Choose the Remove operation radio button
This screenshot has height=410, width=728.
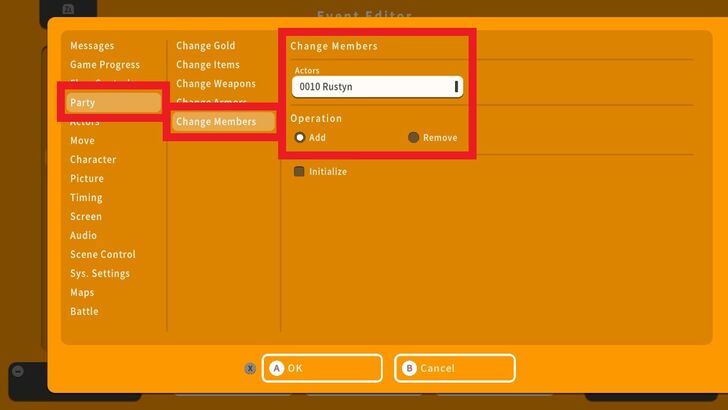tap(414, 138)
